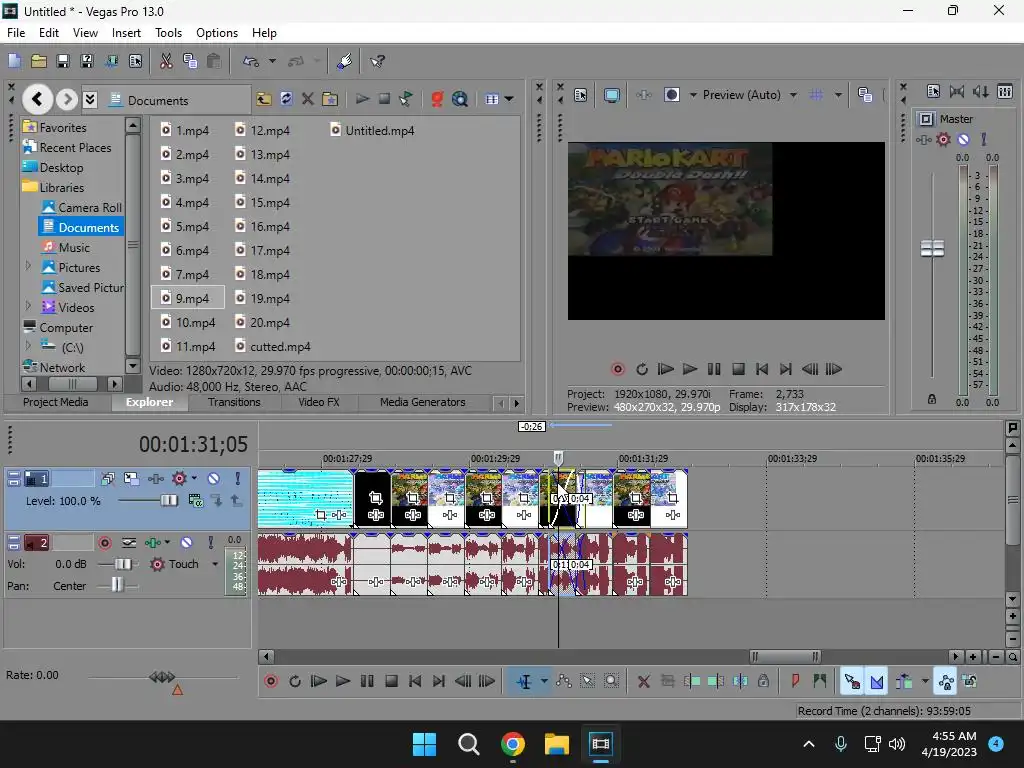Play the timeline from the transport bar
The image size is (1024, 768).
point(342,681)
